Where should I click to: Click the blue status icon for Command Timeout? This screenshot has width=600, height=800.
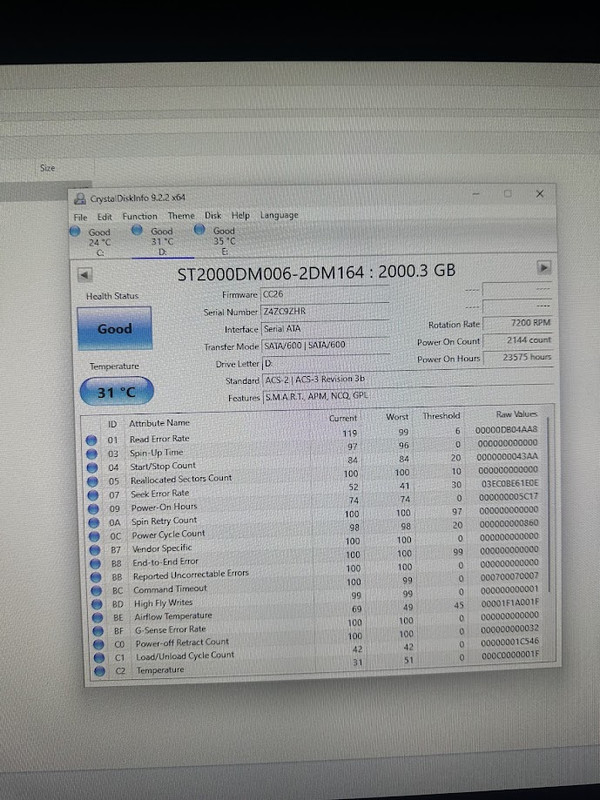96,590
